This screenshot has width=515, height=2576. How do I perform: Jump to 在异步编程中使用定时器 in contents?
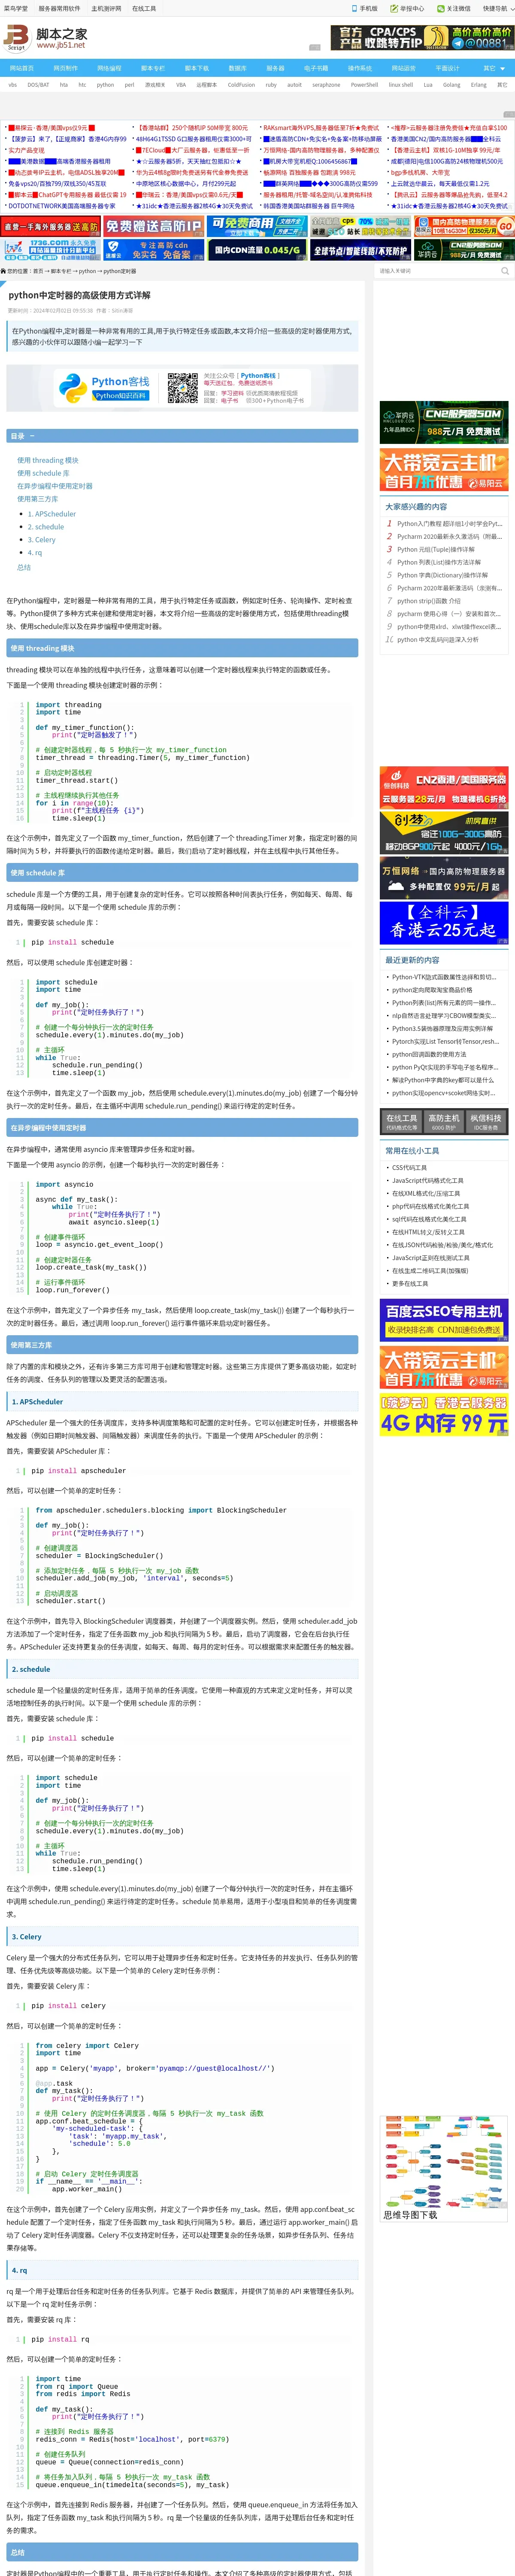pos(54,486)
